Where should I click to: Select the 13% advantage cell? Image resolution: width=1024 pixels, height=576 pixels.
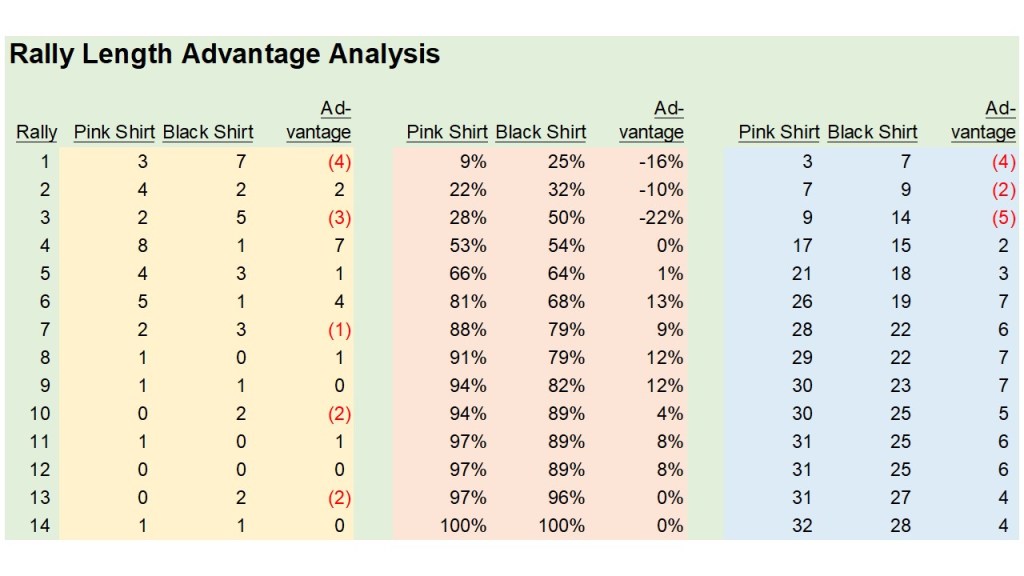pos(666,301)
